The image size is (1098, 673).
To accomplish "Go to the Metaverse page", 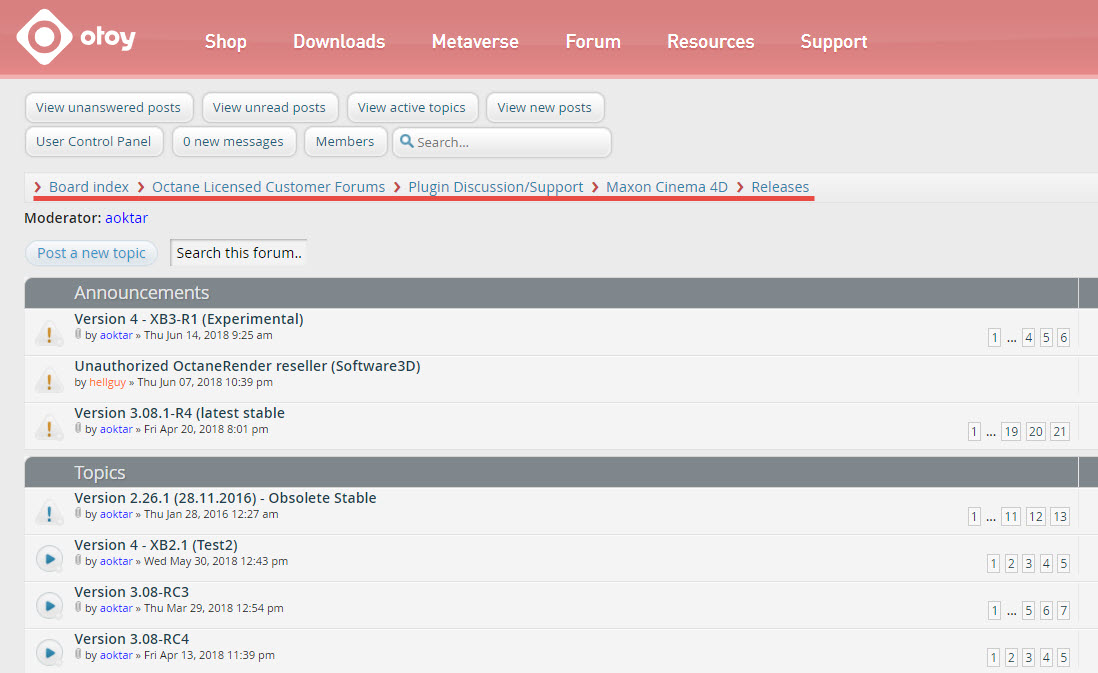I will (x=475, y=42).
